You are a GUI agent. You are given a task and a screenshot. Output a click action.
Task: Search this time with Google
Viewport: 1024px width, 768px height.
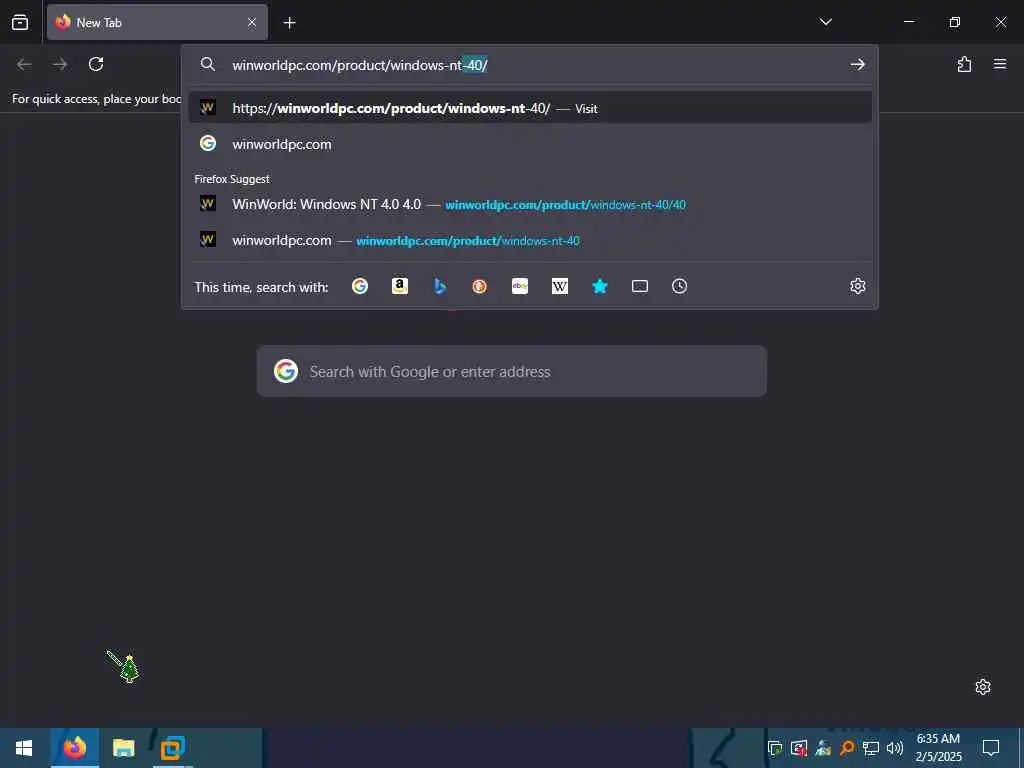pyautogui.click(x=360, y=286)
